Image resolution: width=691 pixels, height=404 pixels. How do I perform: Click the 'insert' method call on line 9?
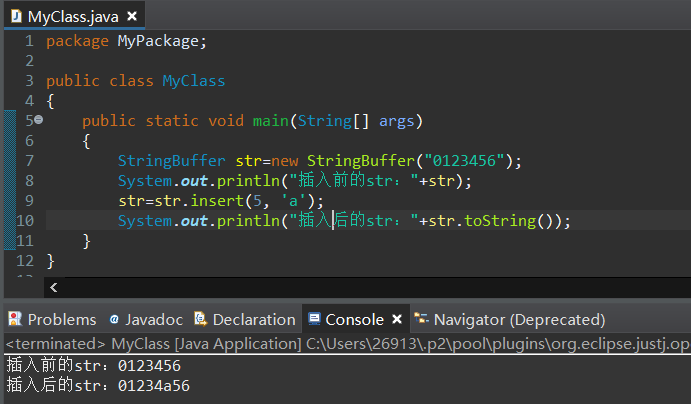coord(217,201)
